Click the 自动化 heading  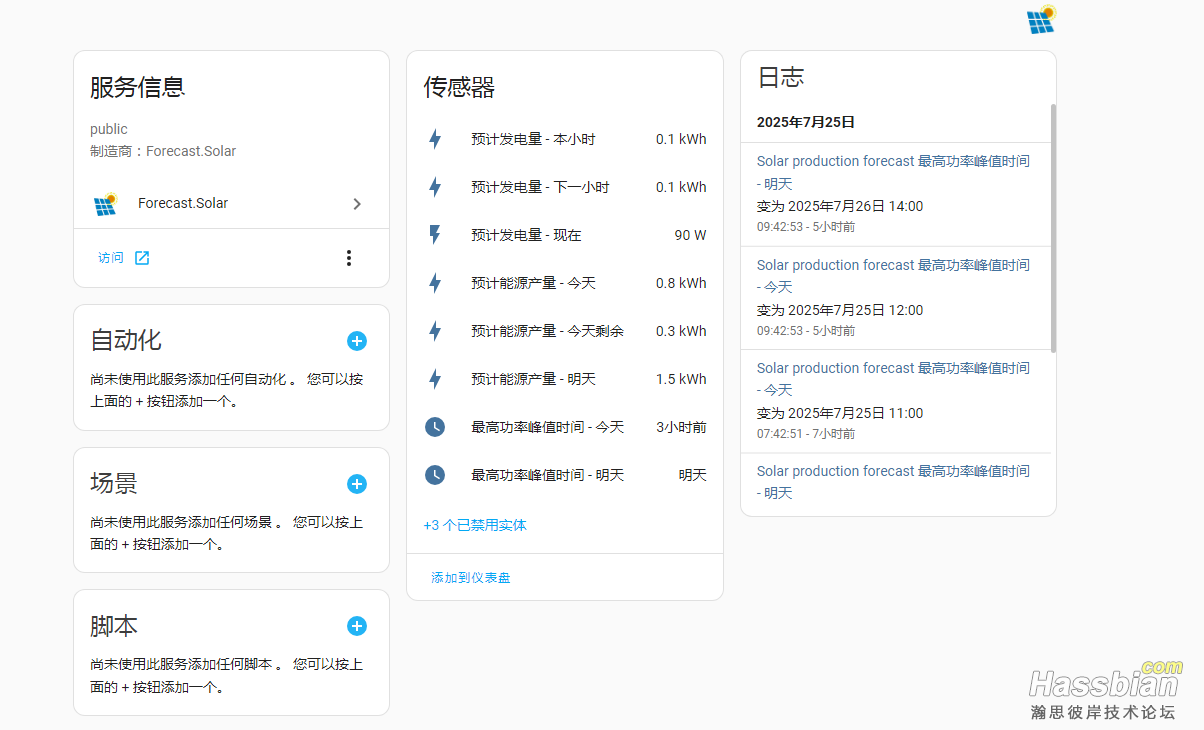(x=126, y=340)
